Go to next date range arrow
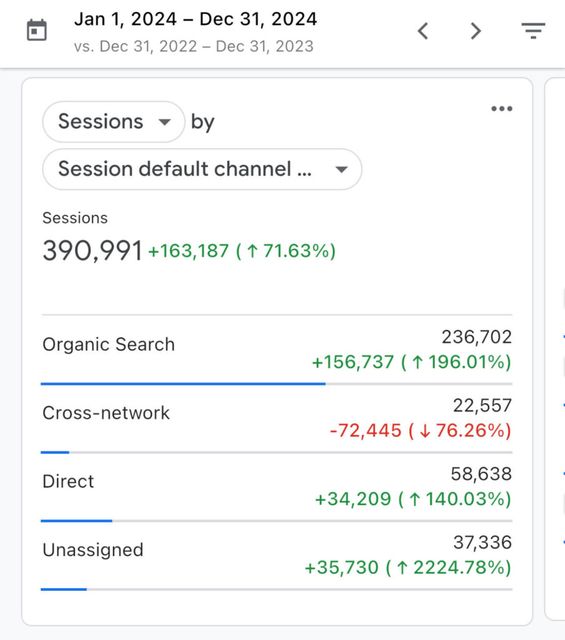 tap(475, 31)
